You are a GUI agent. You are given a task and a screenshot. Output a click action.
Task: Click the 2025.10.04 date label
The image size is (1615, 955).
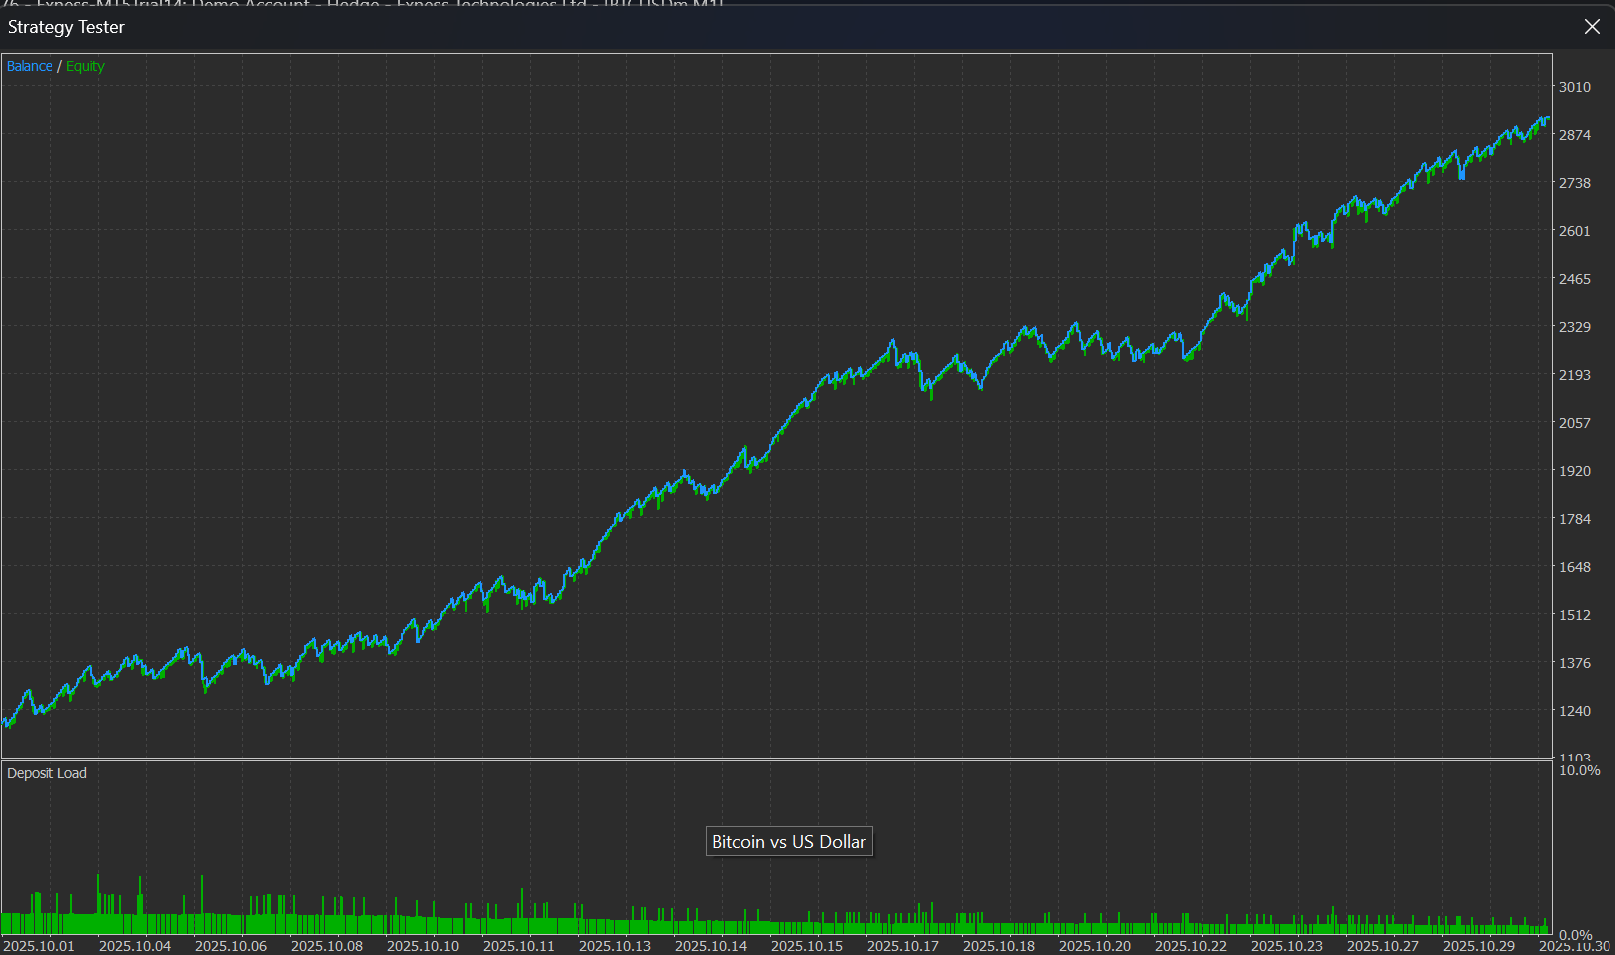[135, 946]
